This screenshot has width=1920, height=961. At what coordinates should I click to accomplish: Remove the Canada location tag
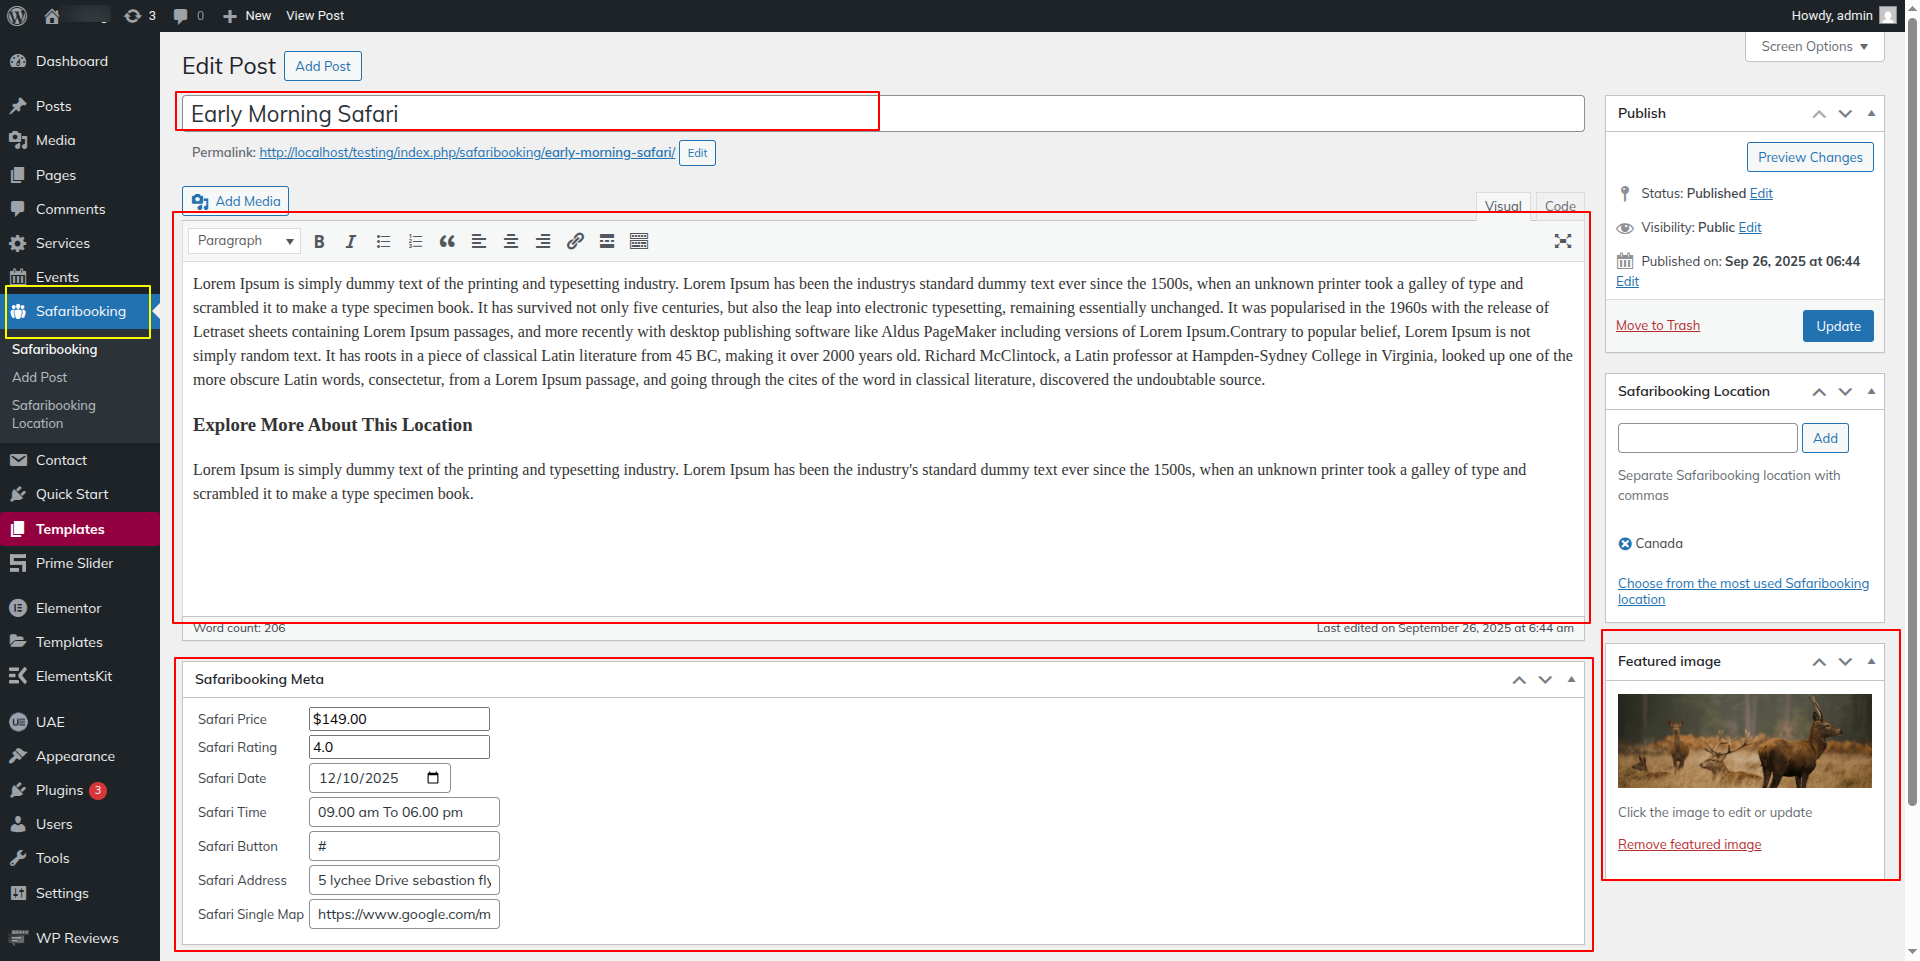point(1625,544)
